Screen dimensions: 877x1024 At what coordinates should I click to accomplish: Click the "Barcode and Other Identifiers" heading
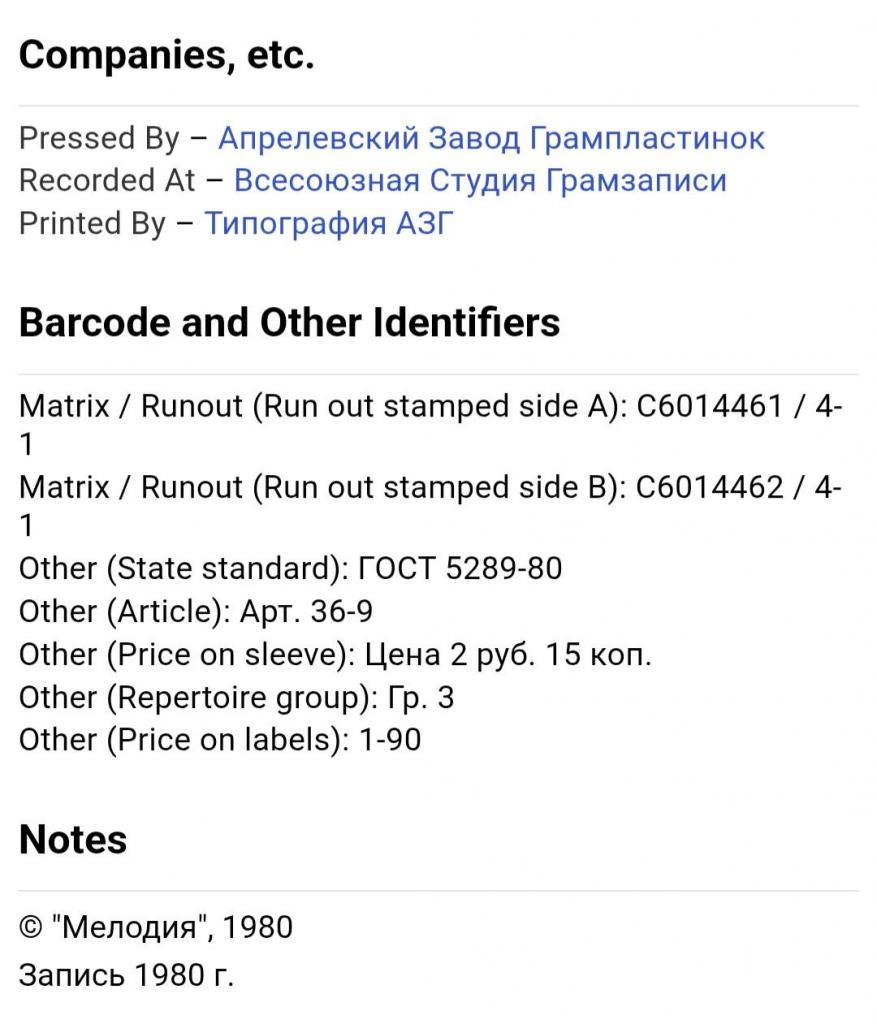click(x=289, y=323)
